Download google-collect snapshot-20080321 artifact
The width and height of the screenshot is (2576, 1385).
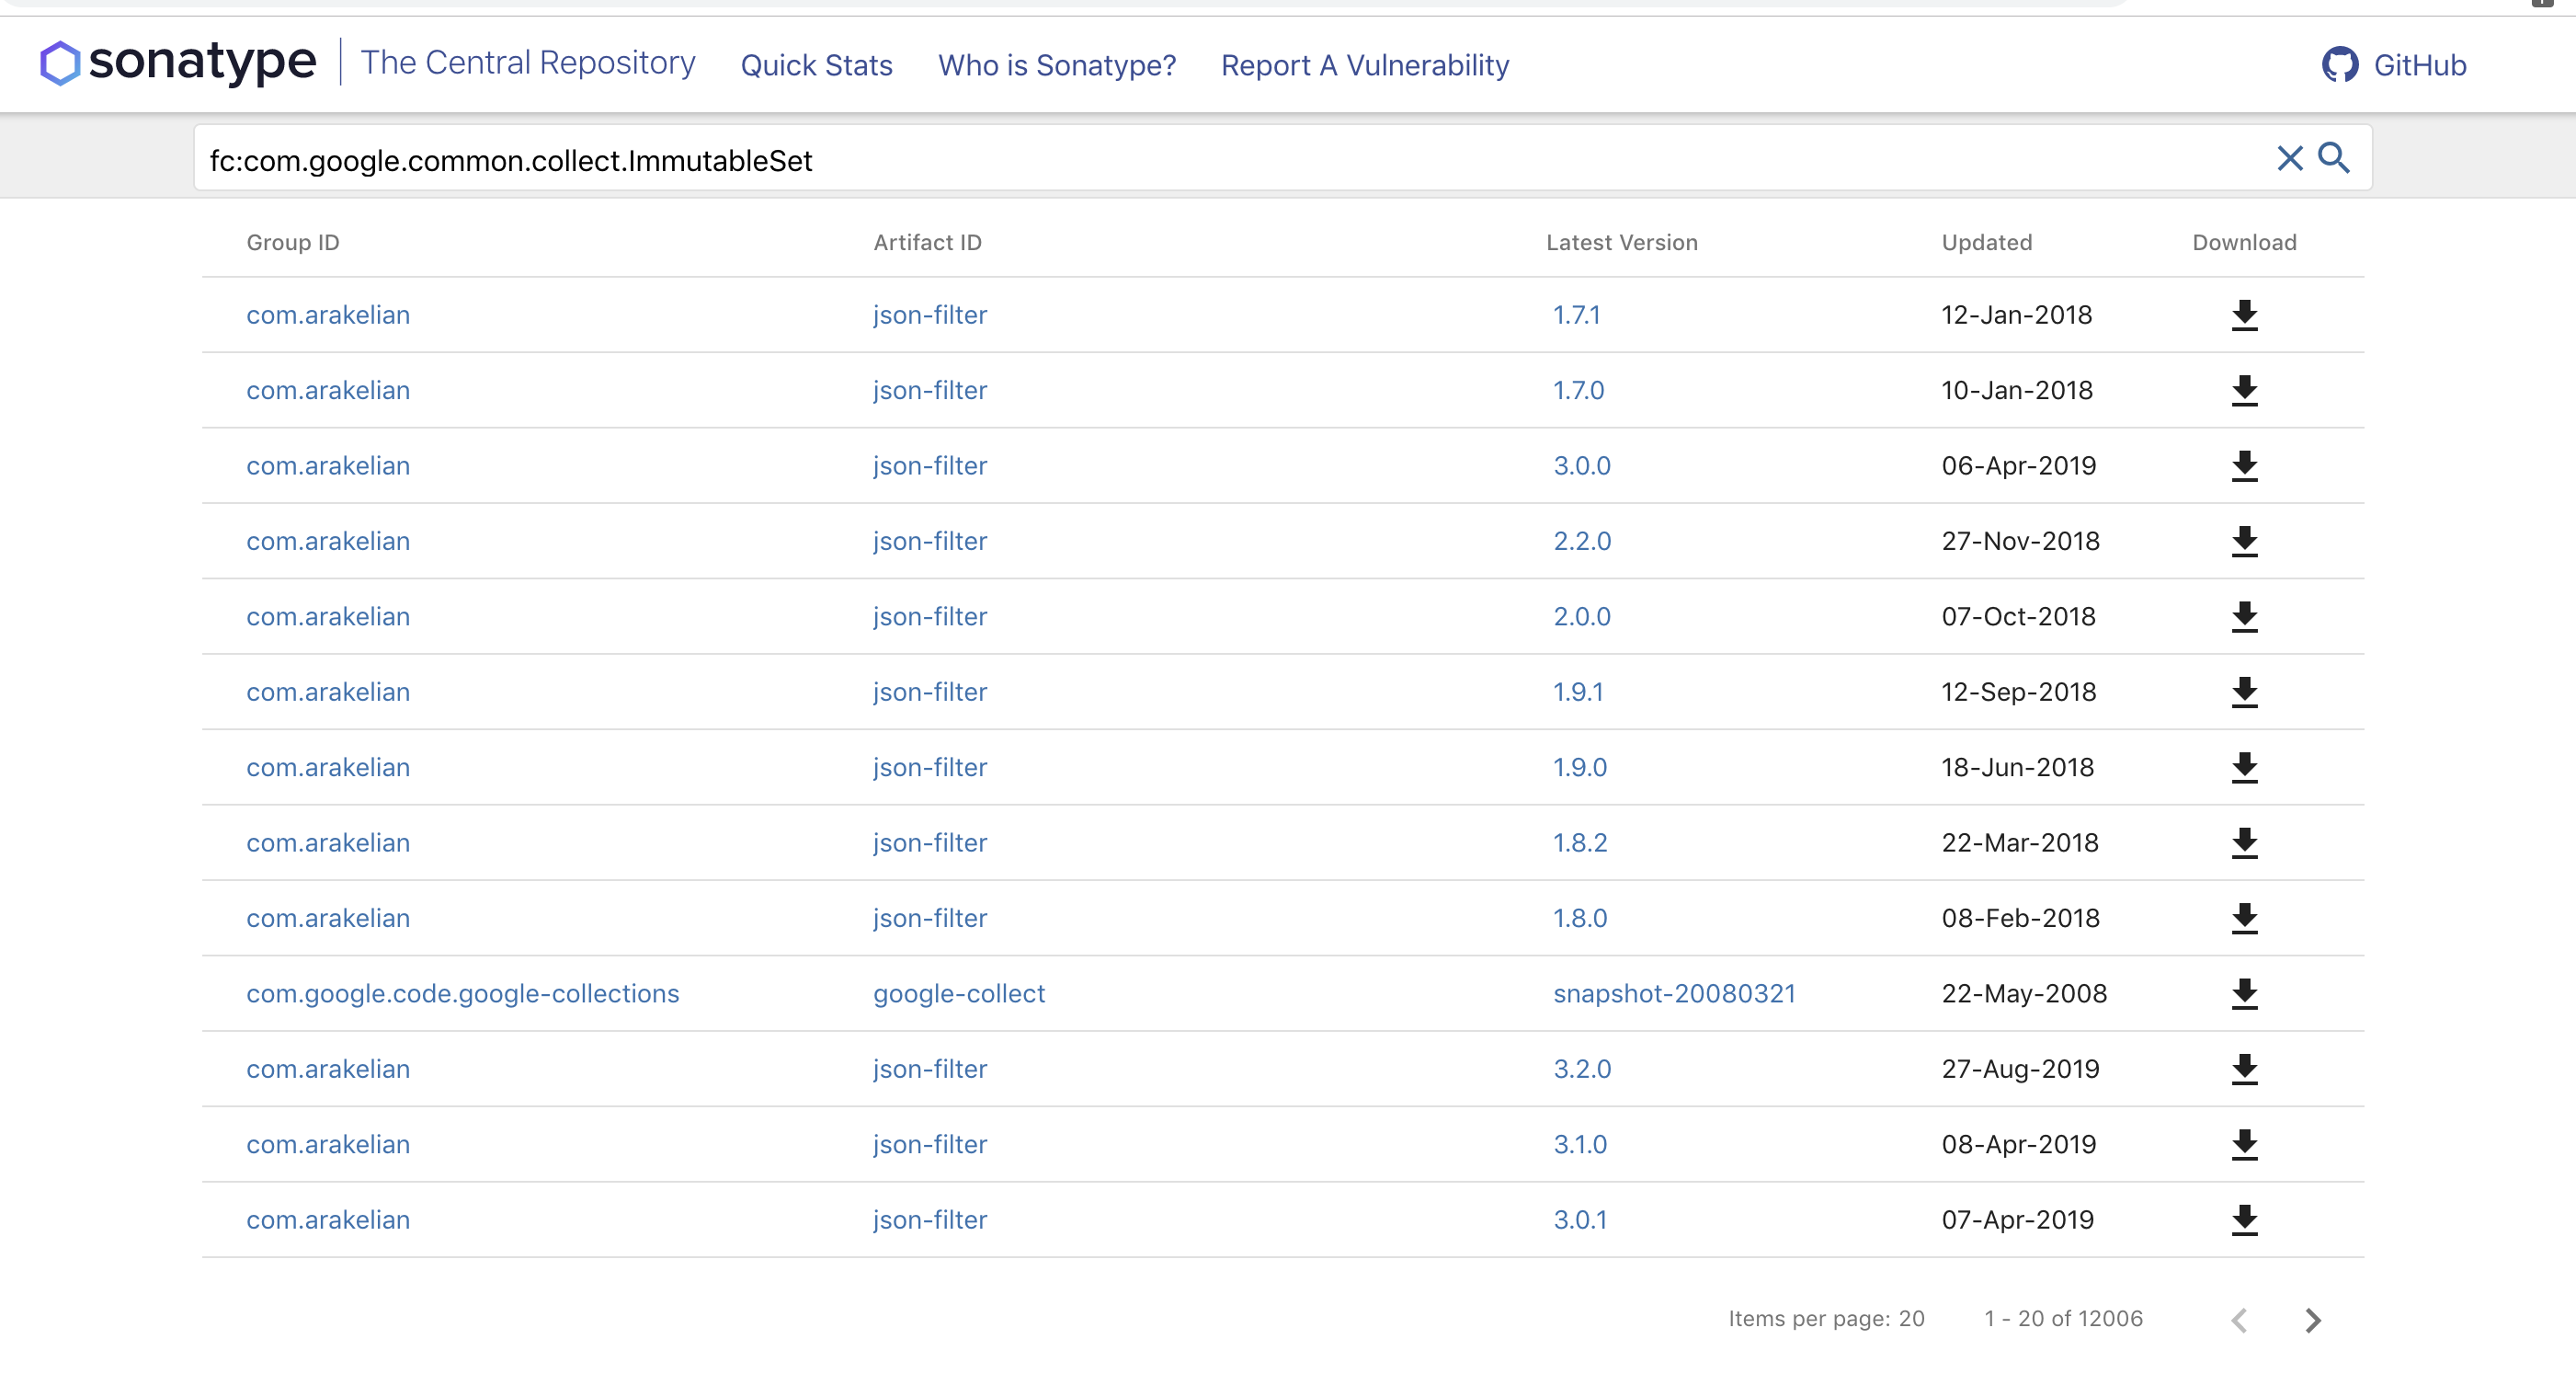pos(2244,994)
